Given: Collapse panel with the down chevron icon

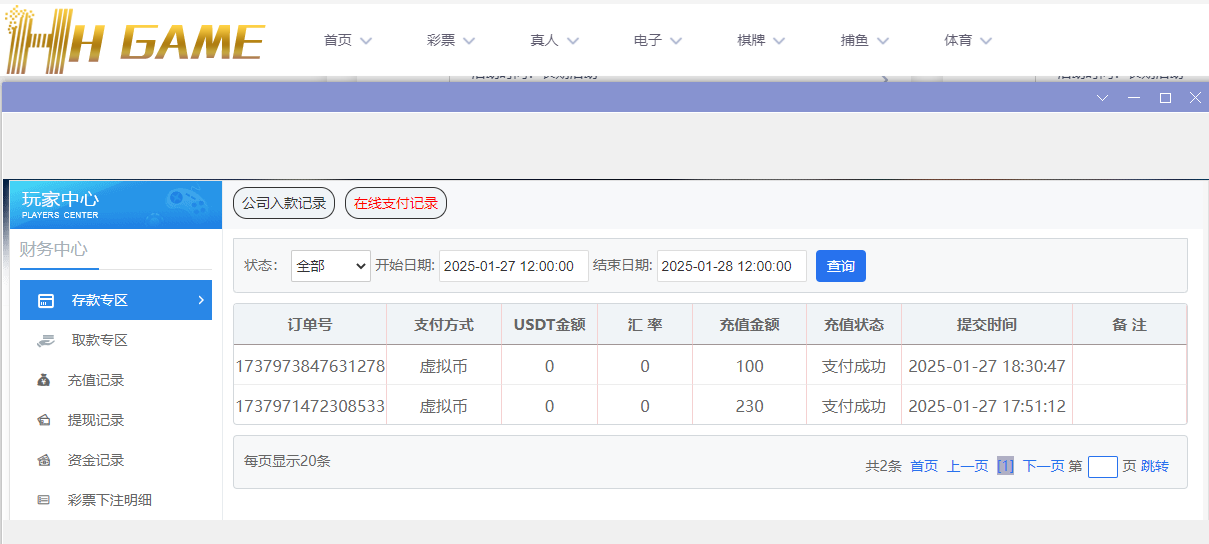Looking at the screenshot, I should 1103,98.
